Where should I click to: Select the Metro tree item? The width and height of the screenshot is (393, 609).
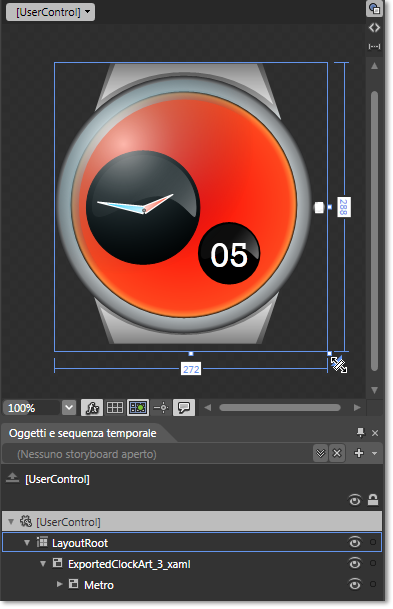pyautogui.click(x=99, y=585)
